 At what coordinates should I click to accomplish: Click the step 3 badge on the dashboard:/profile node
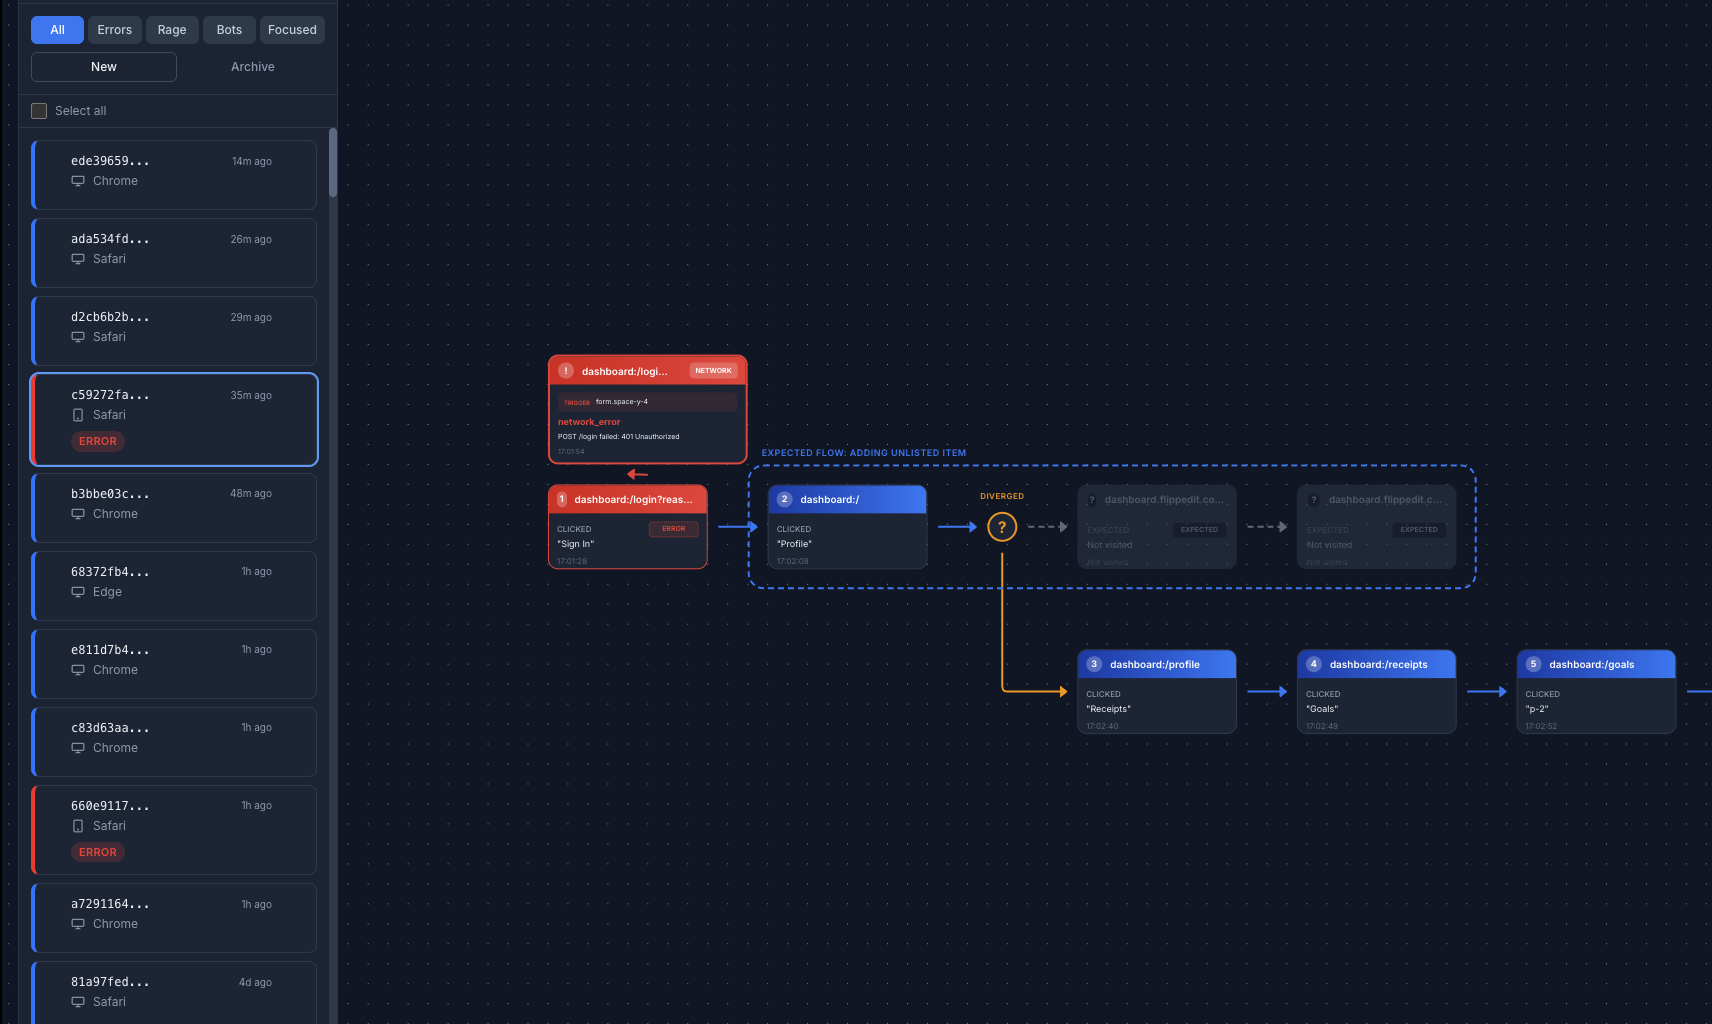point(1093,663)
